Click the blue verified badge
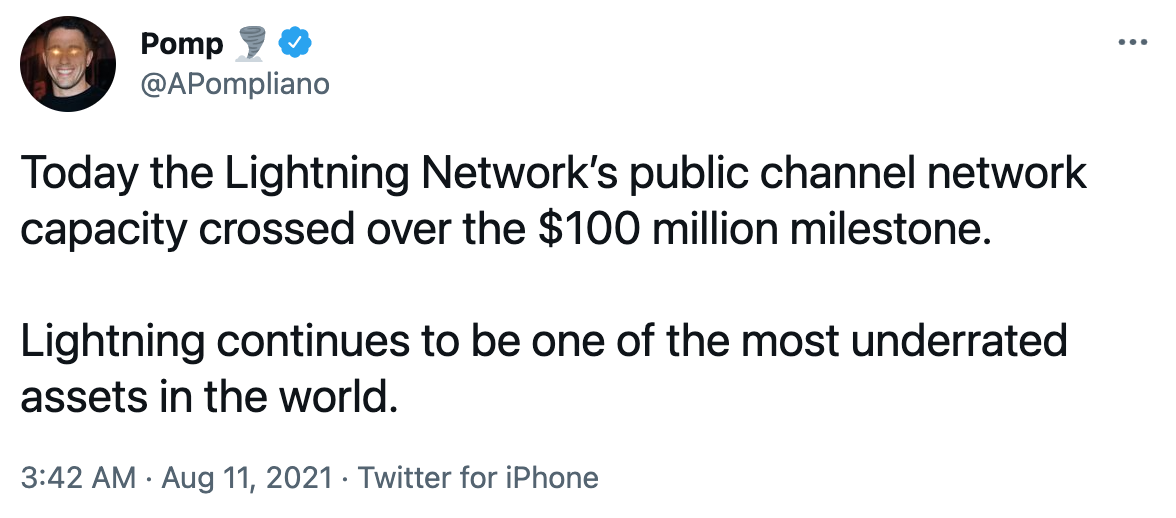This screenshot has height=518, width=1176. point(295,43)
